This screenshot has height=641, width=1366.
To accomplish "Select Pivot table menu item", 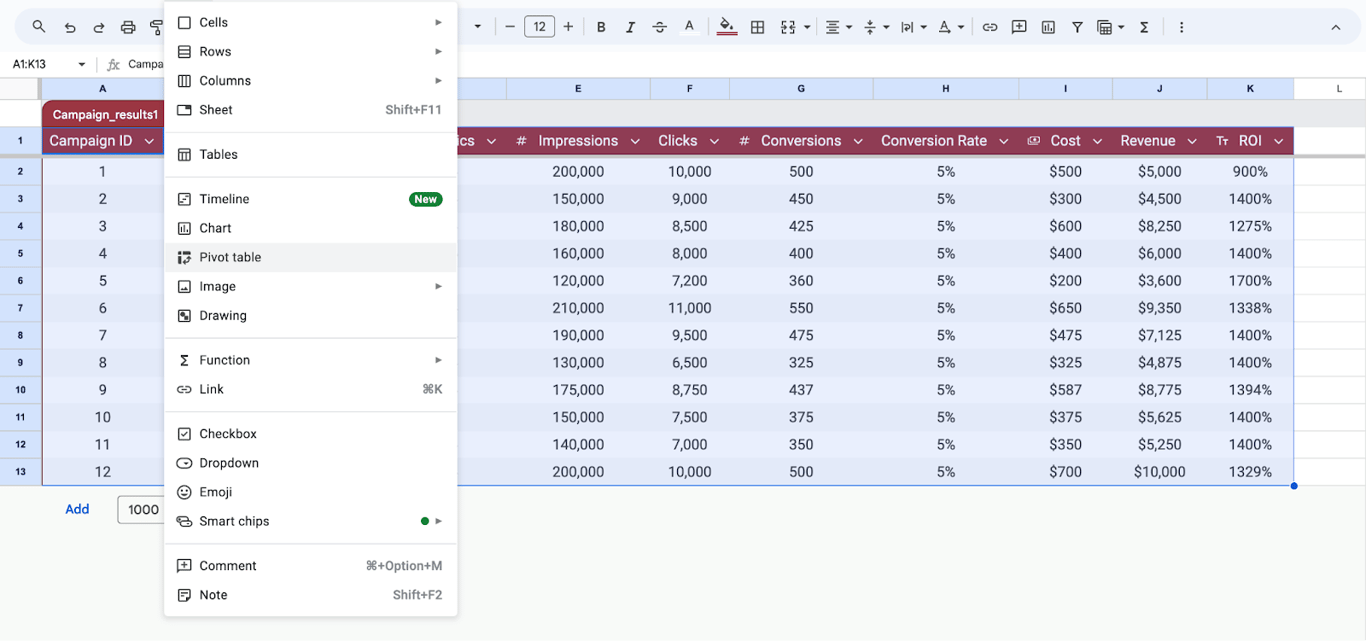I will [x=310, y=257].
